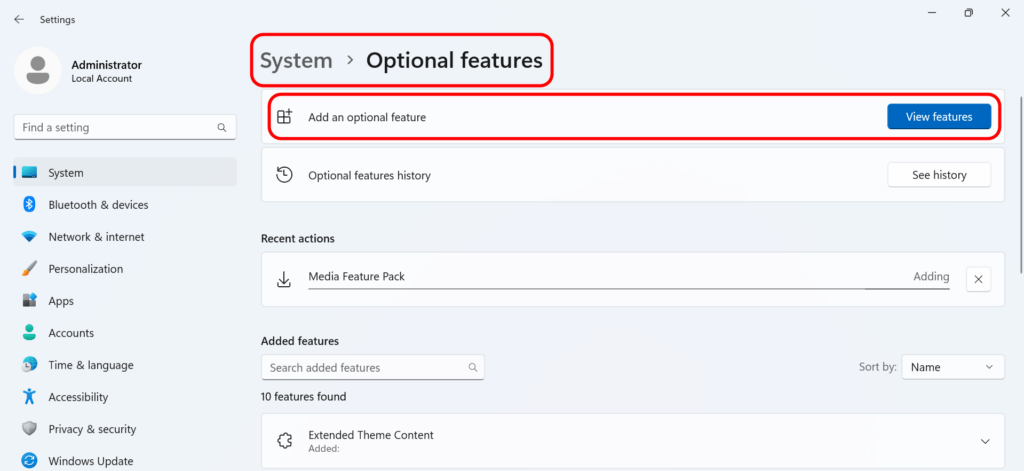1024x471 pixels.
Task: Cancel the Media Feature Pack installation
Action: click(x=978, y=279)
